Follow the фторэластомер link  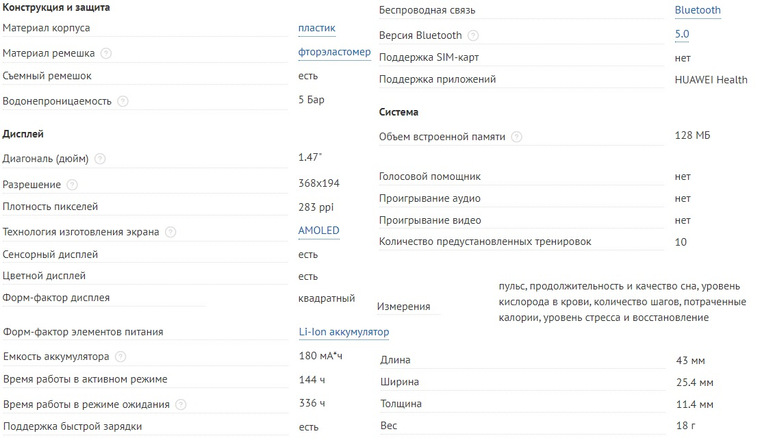click(x=334, y=52)
